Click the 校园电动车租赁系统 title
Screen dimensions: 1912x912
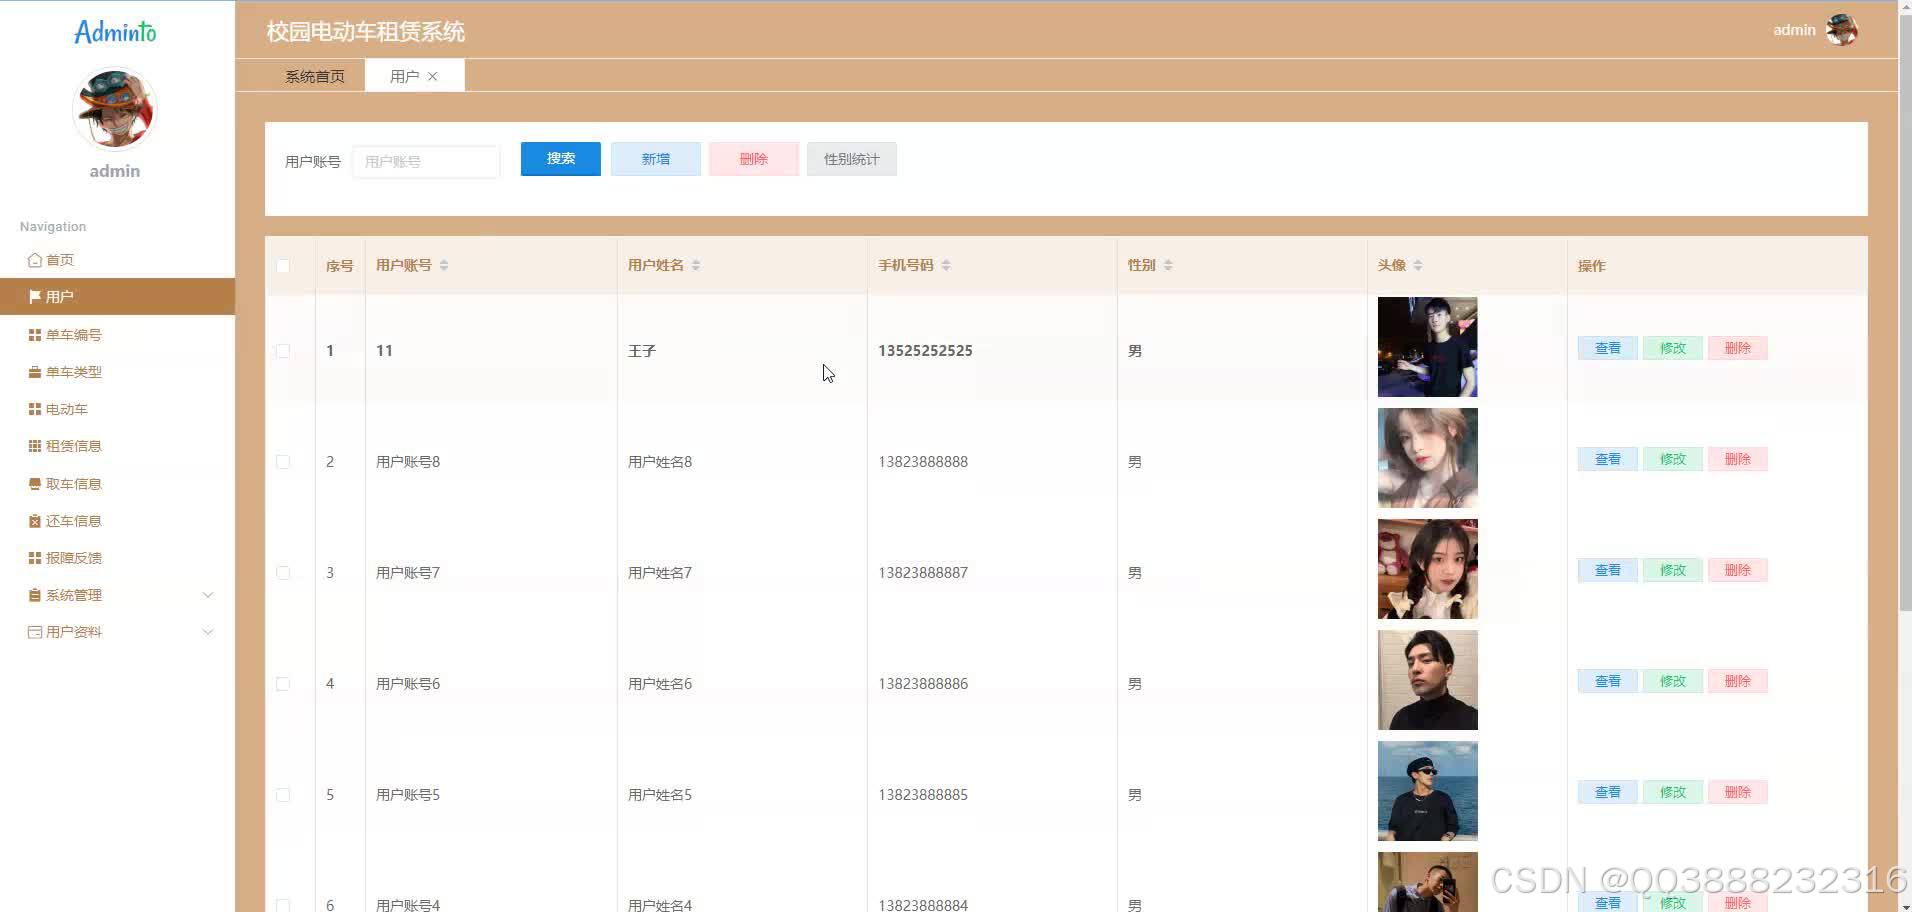click(x=365, y=32)
